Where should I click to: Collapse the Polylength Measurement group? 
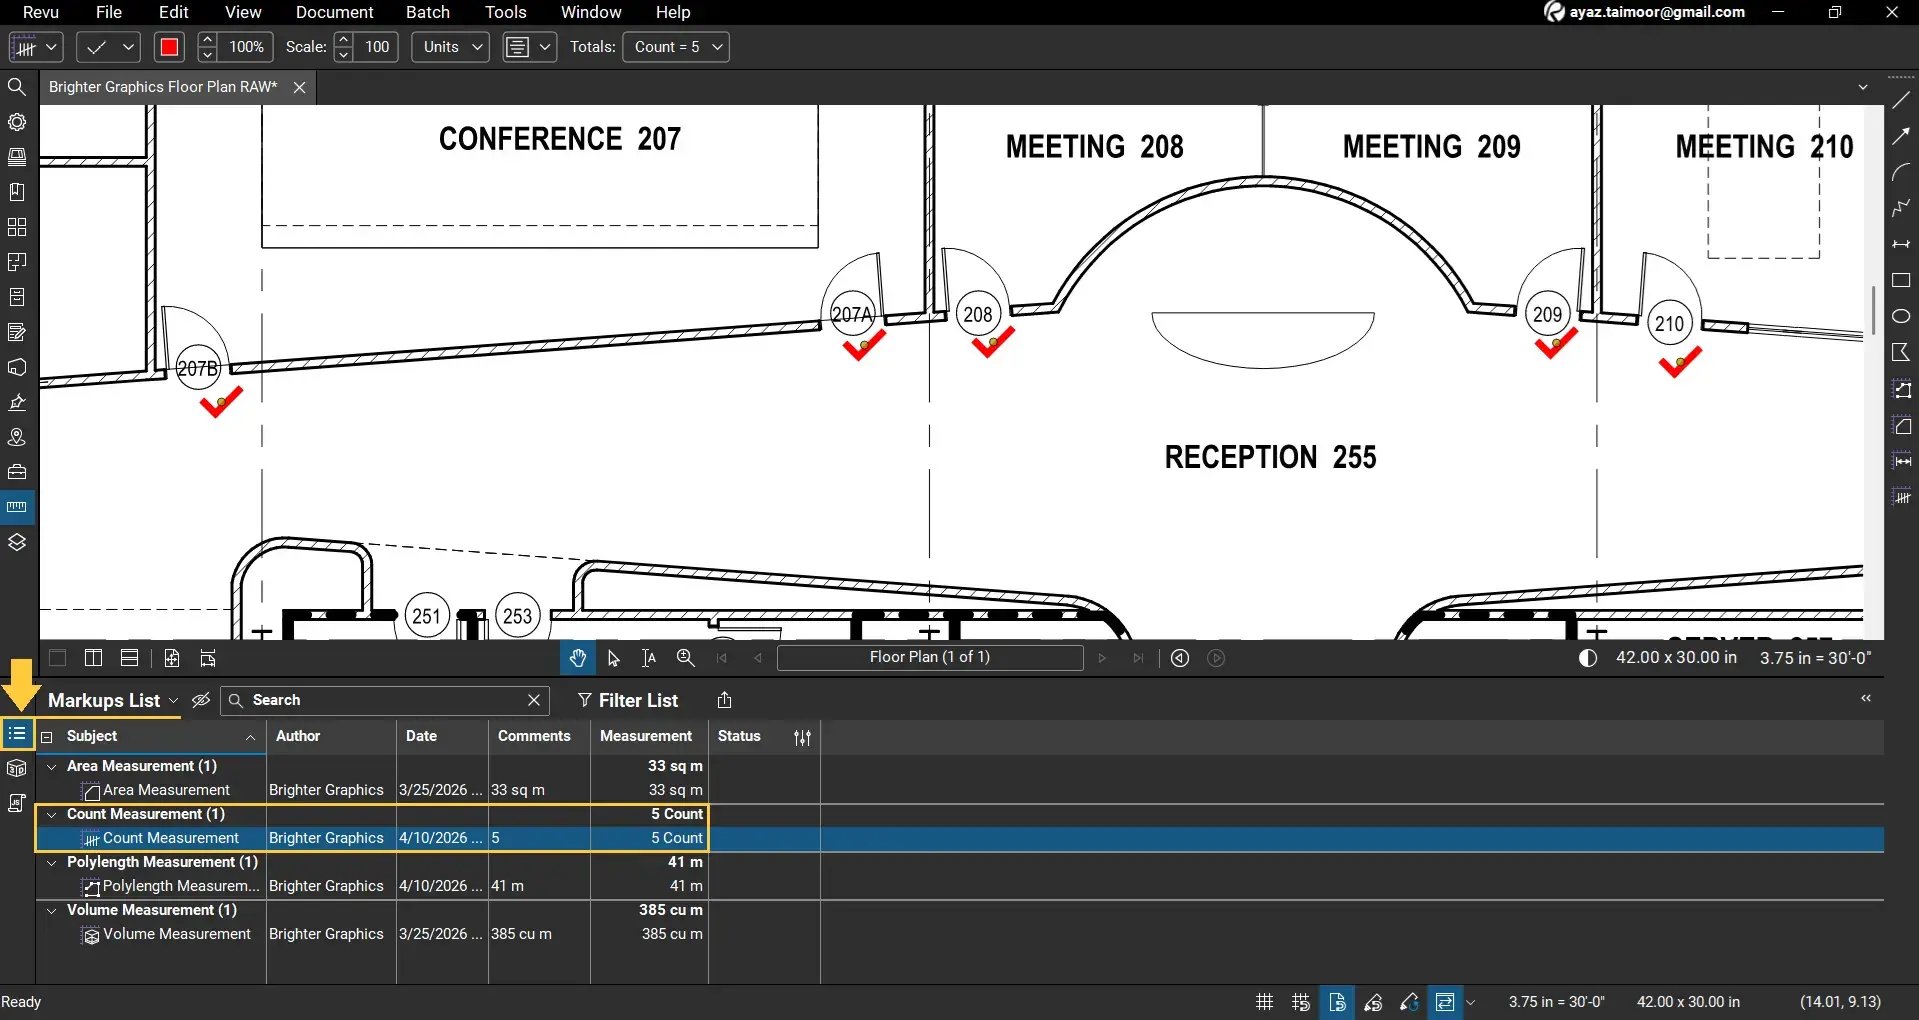click(52, 862)
